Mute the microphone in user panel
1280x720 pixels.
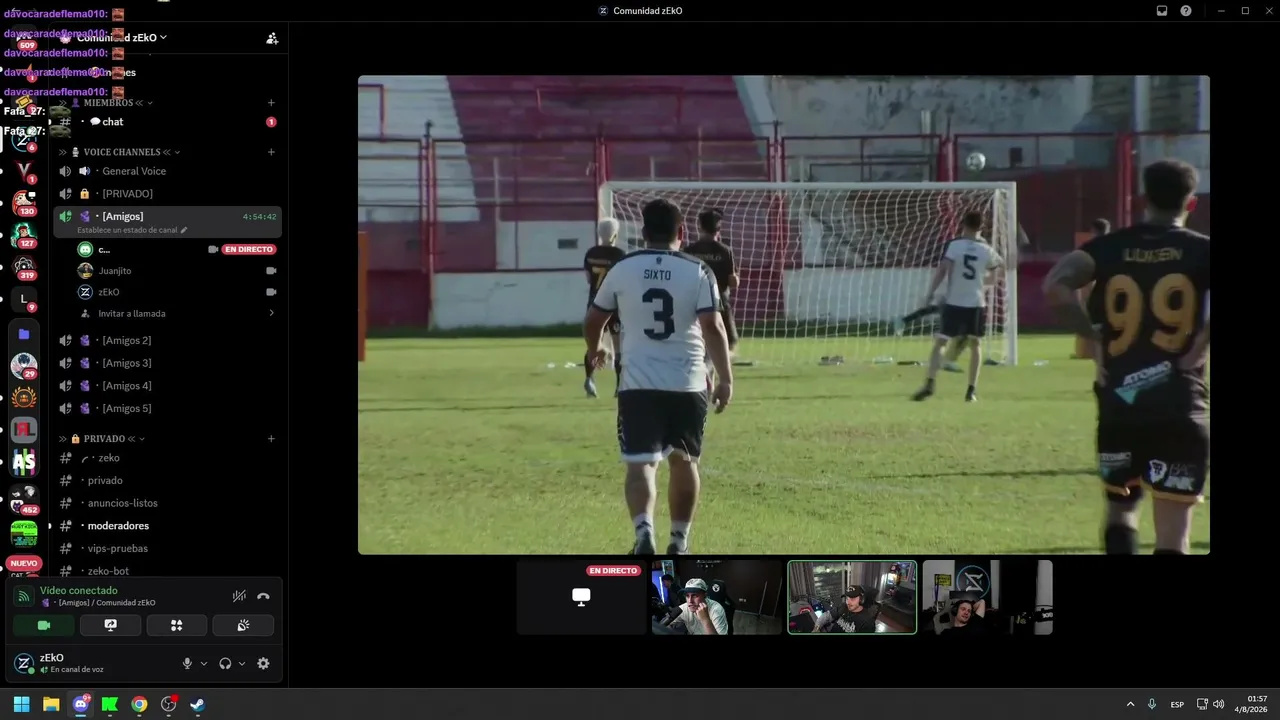187,663
